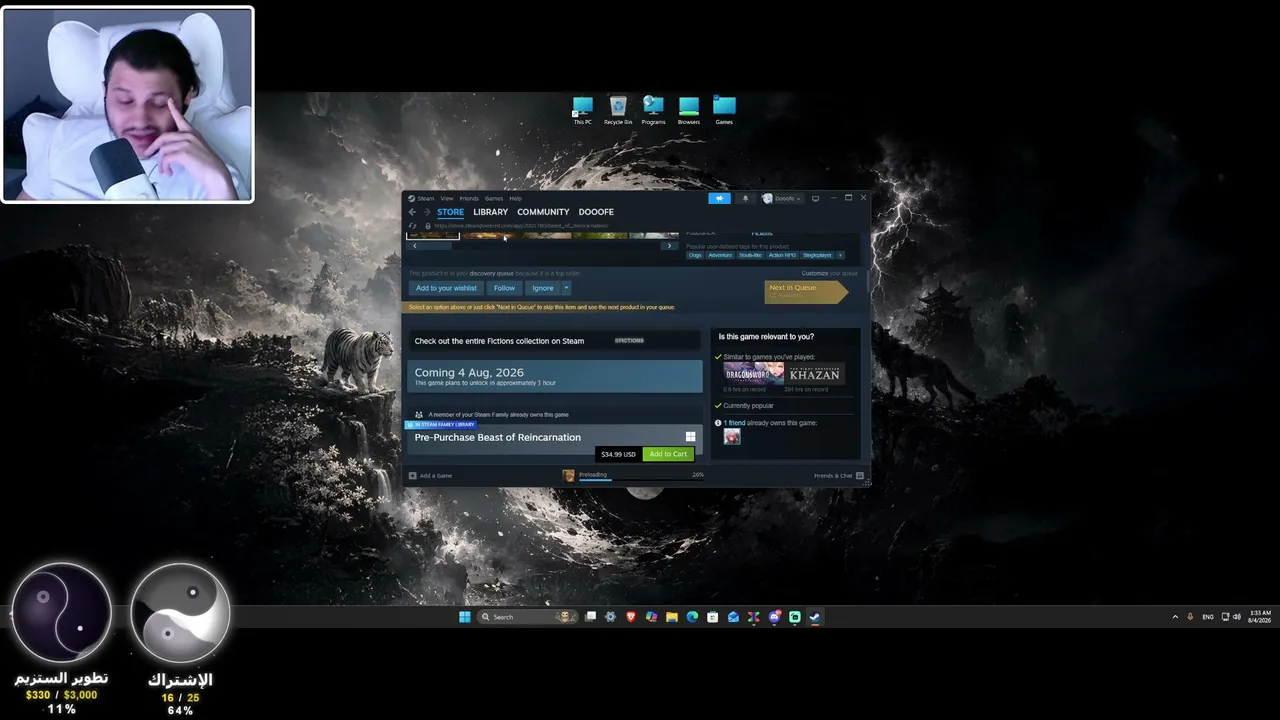
Task: Open File Explorer from the taskbar
Action: coord(672,617)
